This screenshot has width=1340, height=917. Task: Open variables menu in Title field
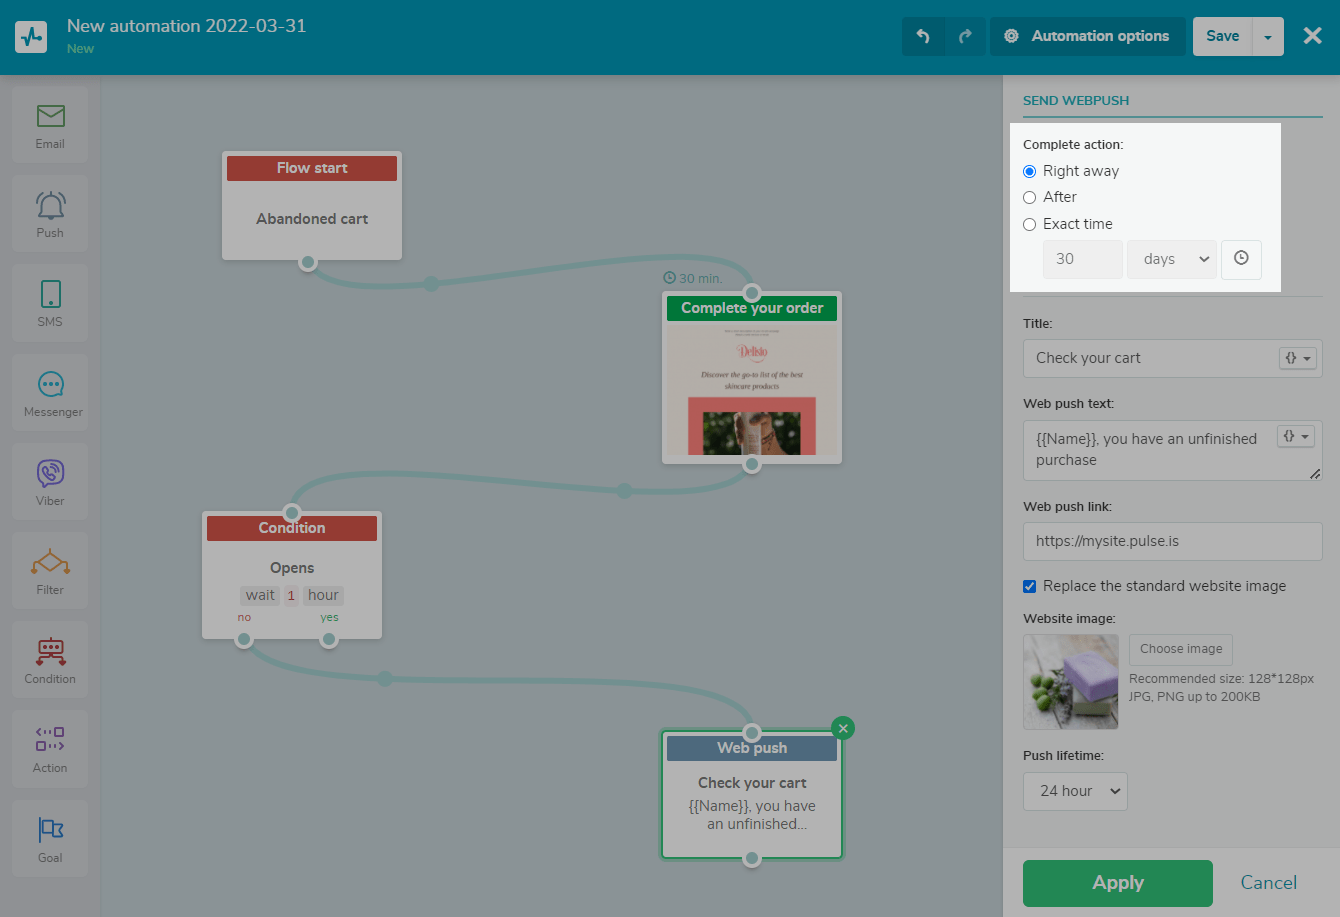(x=1297, y=358)
